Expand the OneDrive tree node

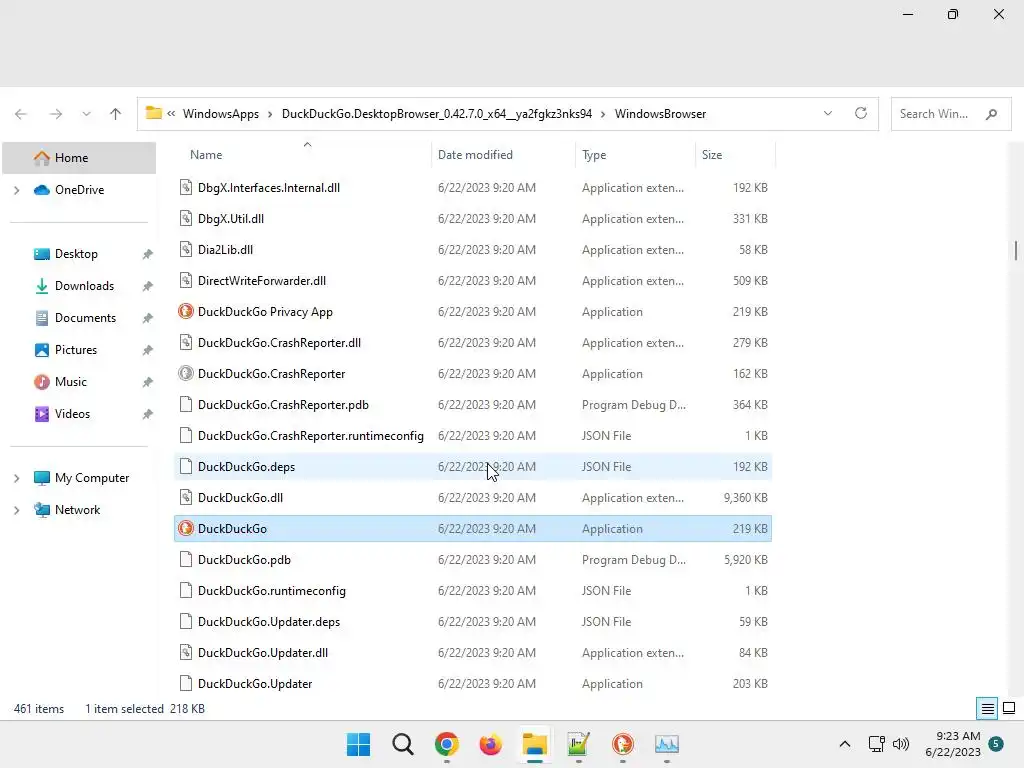coord(16,190)
